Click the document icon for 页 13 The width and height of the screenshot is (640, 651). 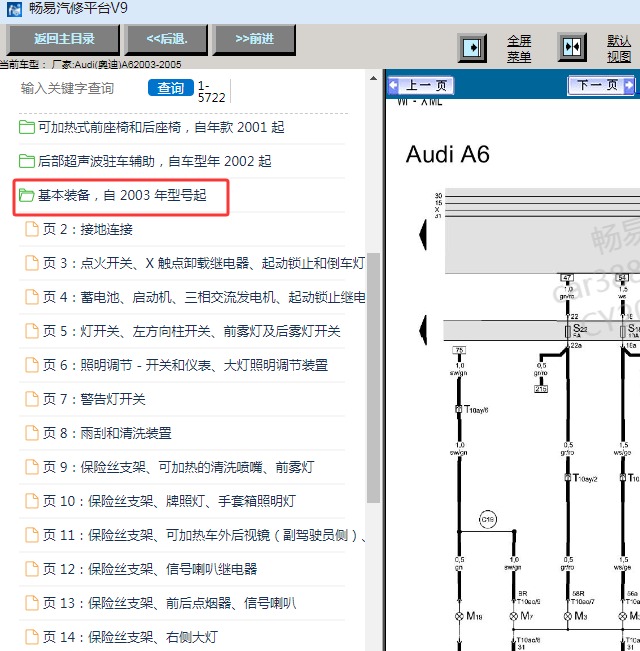pyautogui.click(x=32, y=604)
